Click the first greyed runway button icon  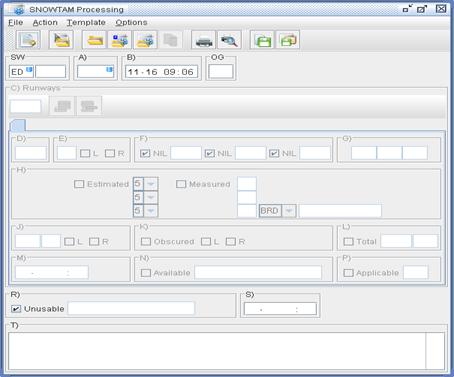[x=62, y=106]
